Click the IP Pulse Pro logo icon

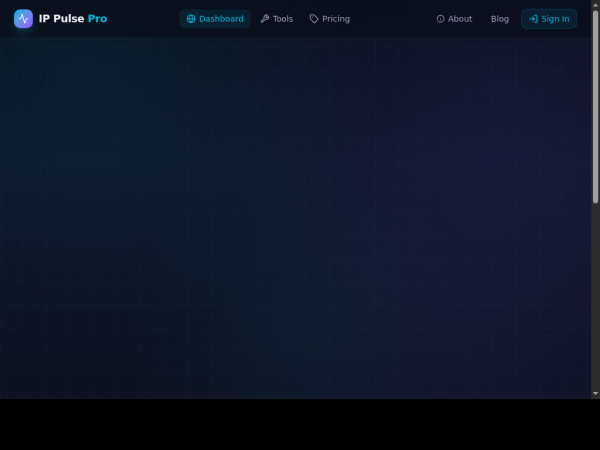[x=23, y=19]
